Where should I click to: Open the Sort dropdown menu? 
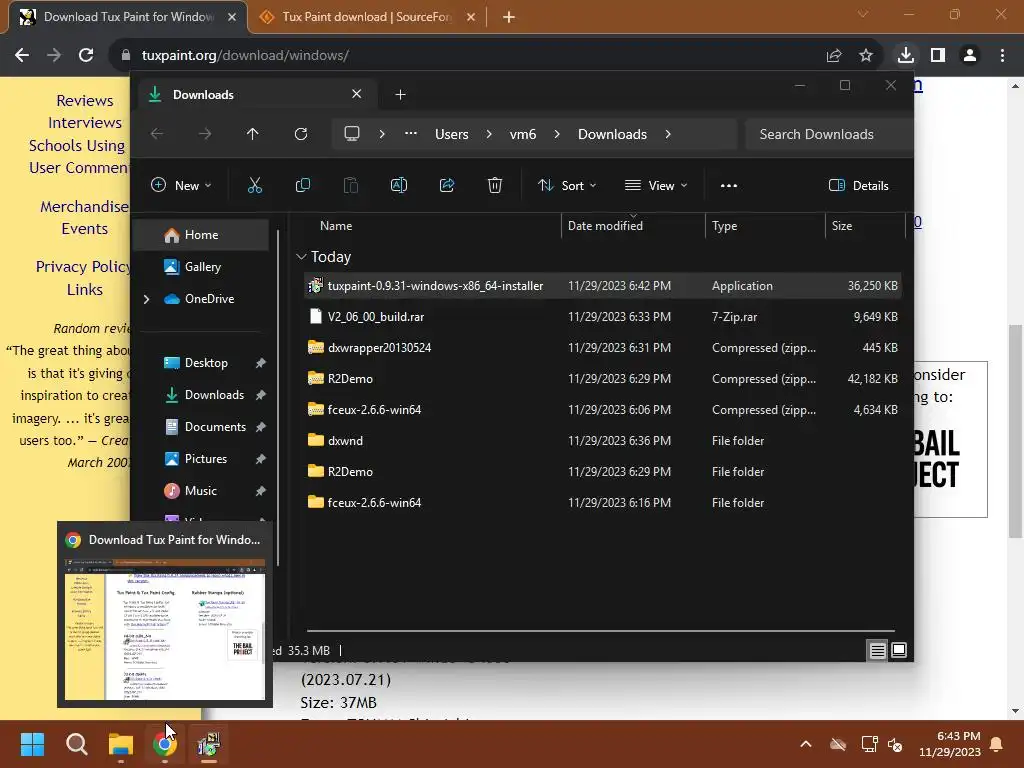point(567,185)
